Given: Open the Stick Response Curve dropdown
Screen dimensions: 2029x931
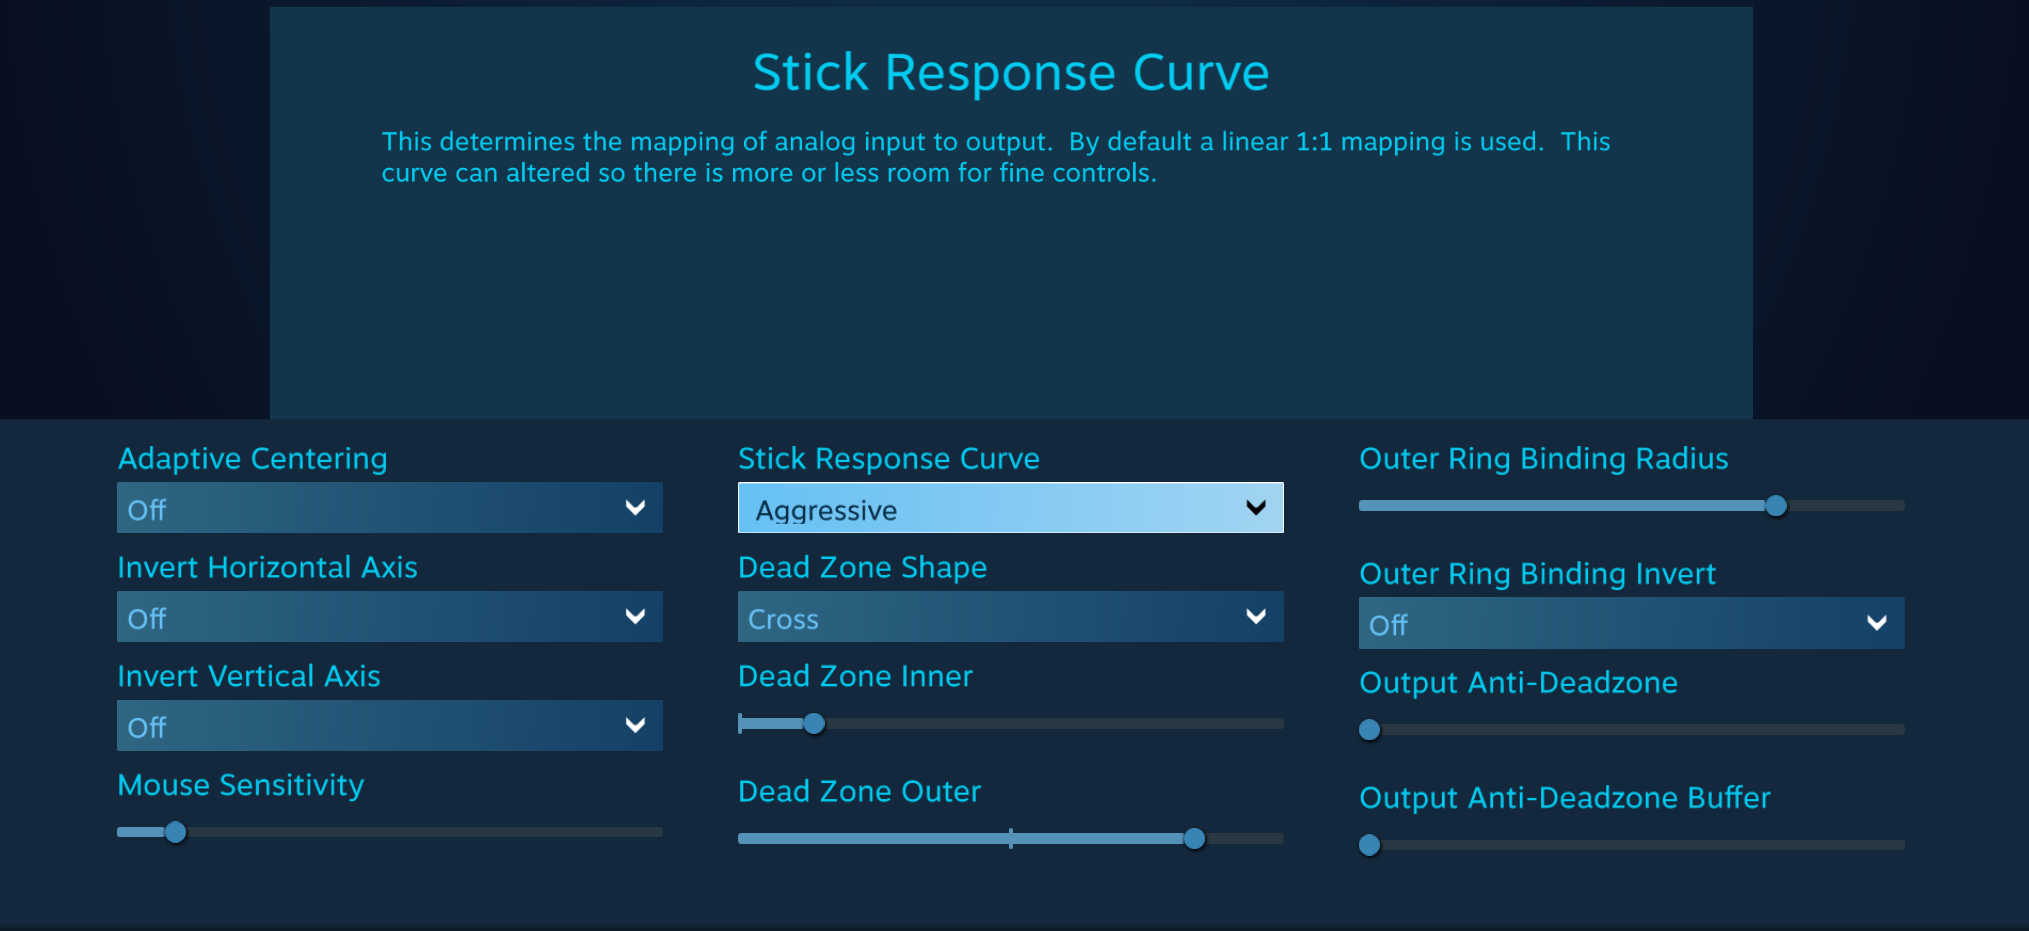Looking at the screenshot, I should [1010, 508].
